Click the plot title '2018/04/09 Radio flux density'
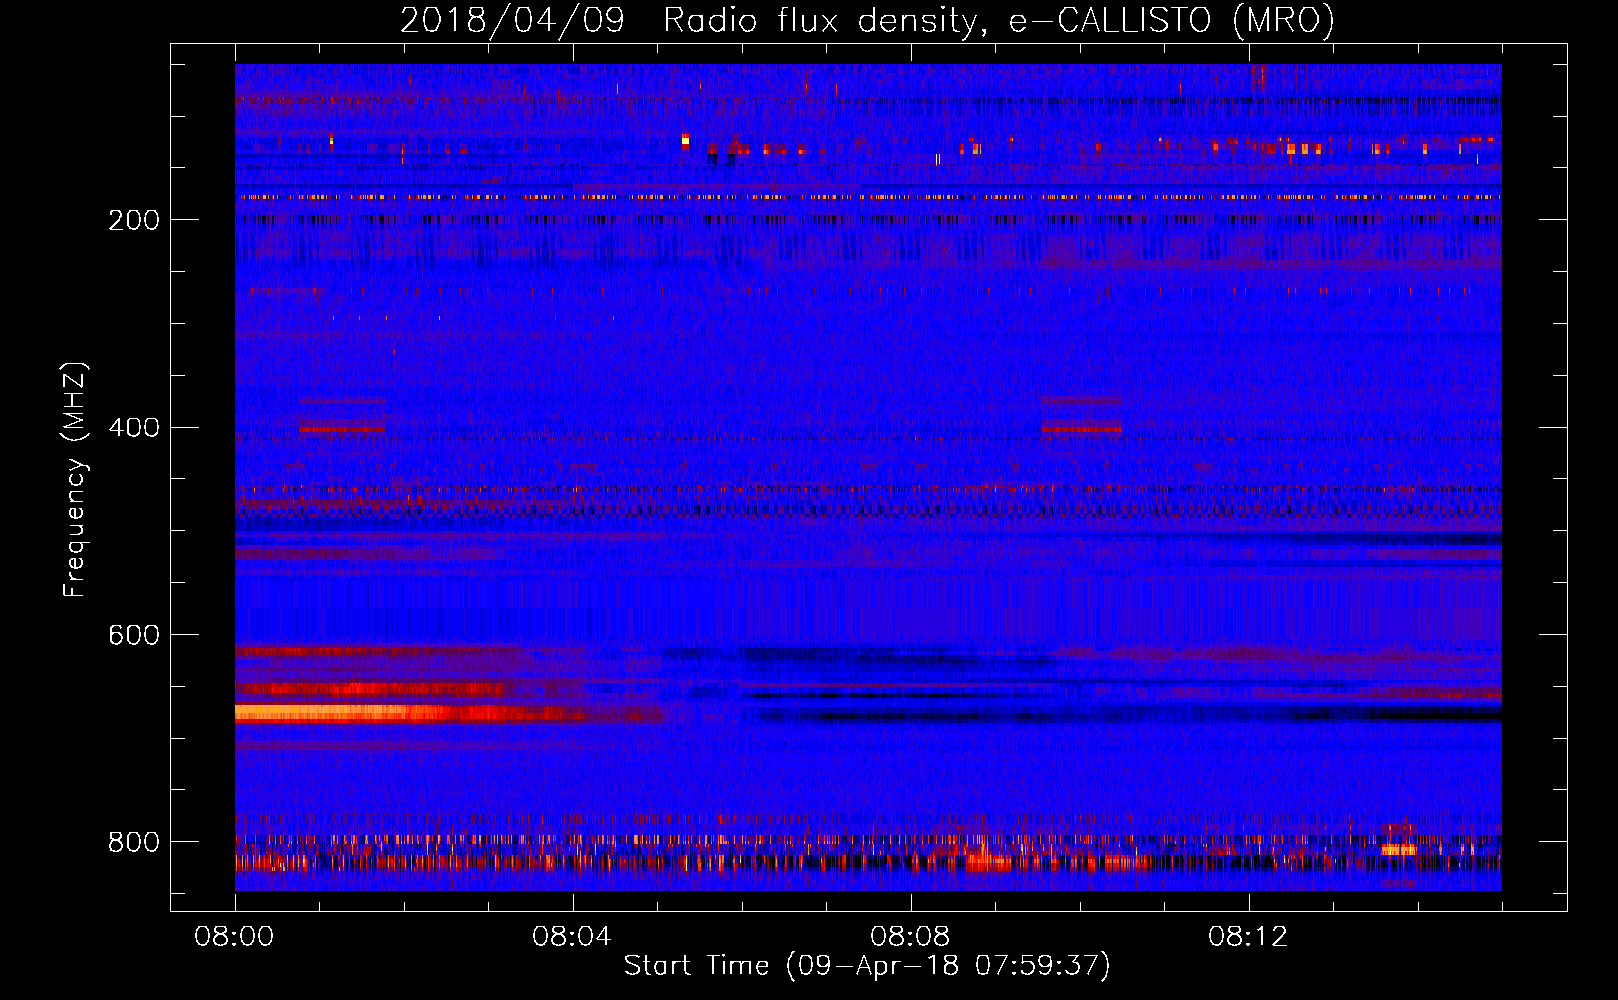1618x1000 pixels. click(x=867, y=19)
